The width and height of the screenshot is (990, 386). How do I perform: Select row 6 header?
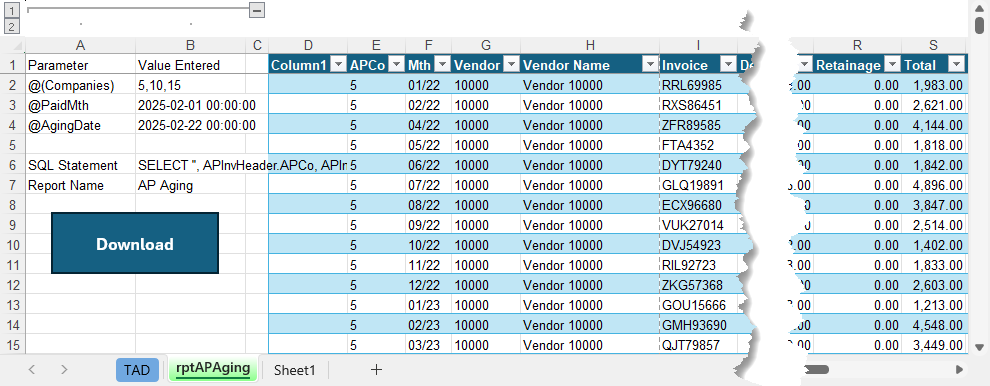point(13,165)
